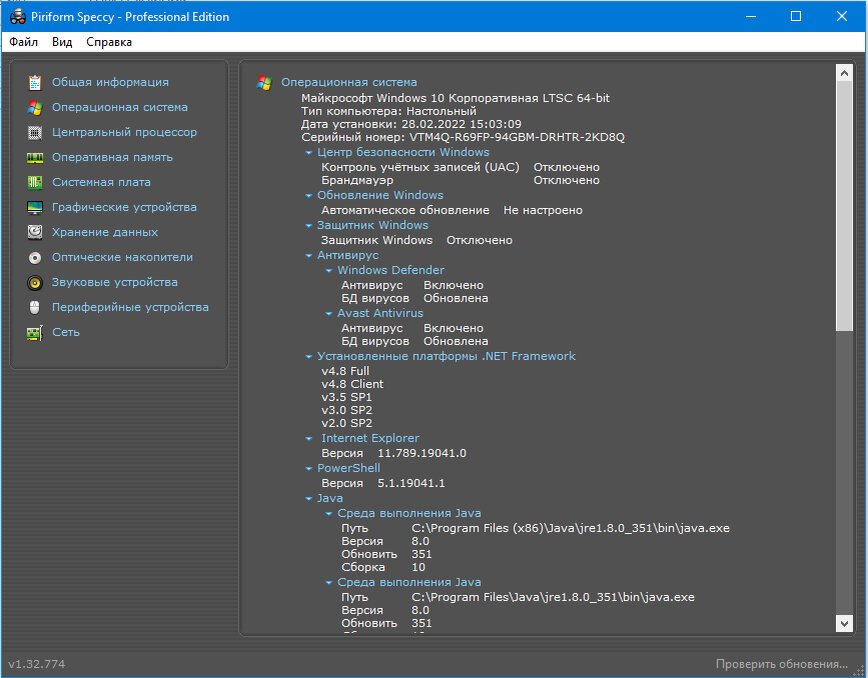Open Графические устройства section
The image size is (868, 678).
click(x=124, y=207)
